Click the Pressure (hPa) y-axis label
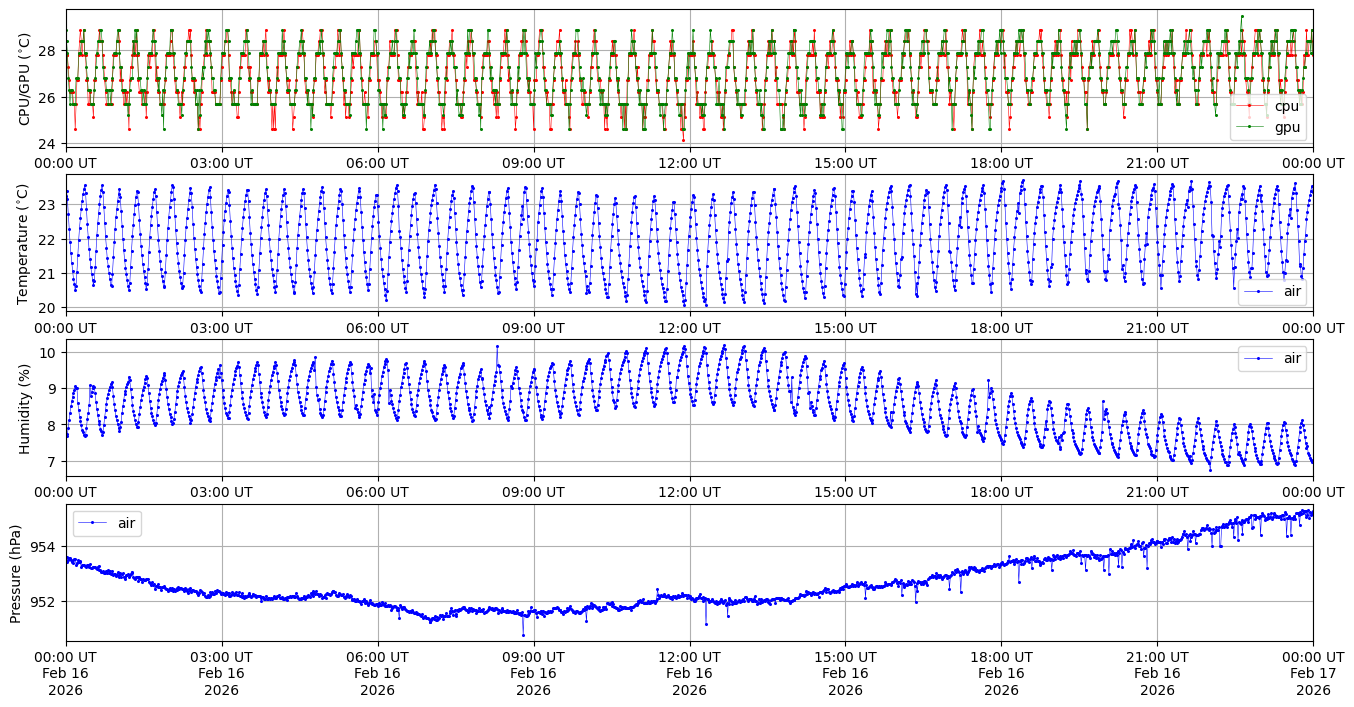Image resolution: width=1354 pixels, height=707 pixels. click(16, 572)
